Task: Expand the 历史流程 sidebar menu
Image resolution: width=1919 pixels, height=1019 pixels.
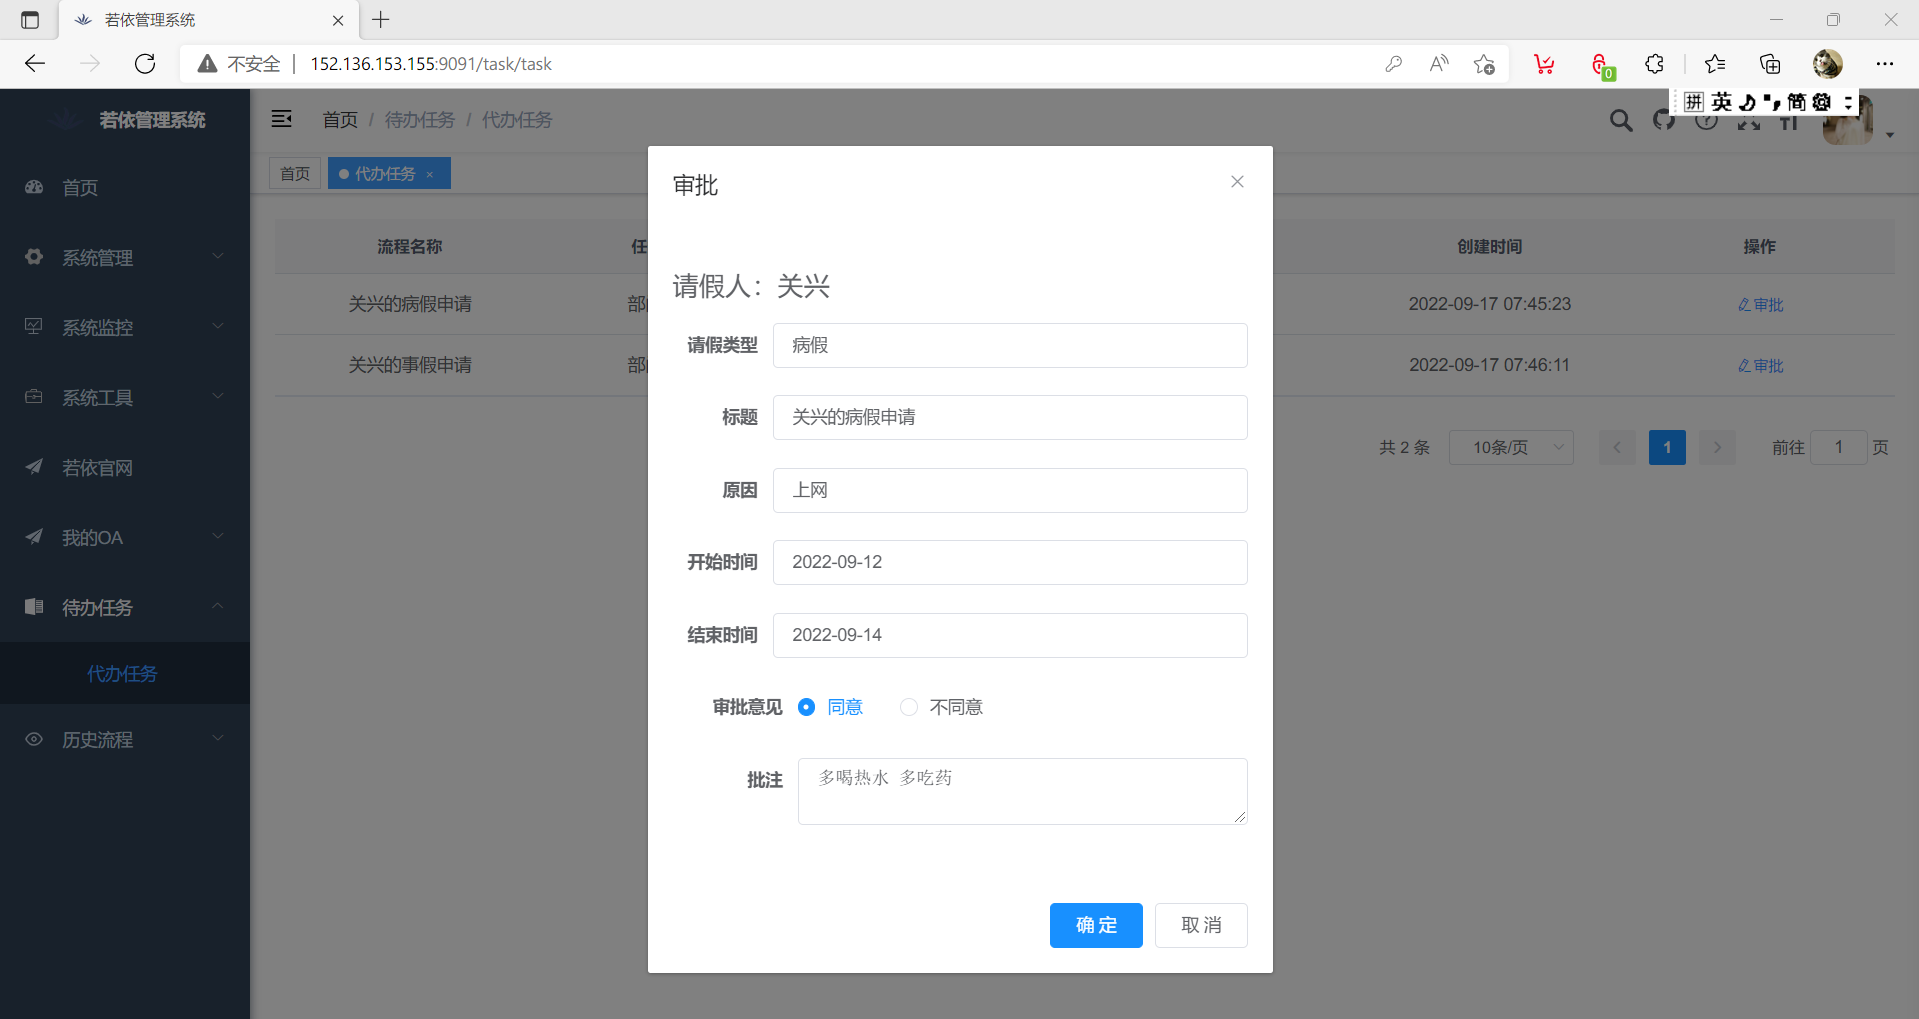Action: tap(124, 740)
